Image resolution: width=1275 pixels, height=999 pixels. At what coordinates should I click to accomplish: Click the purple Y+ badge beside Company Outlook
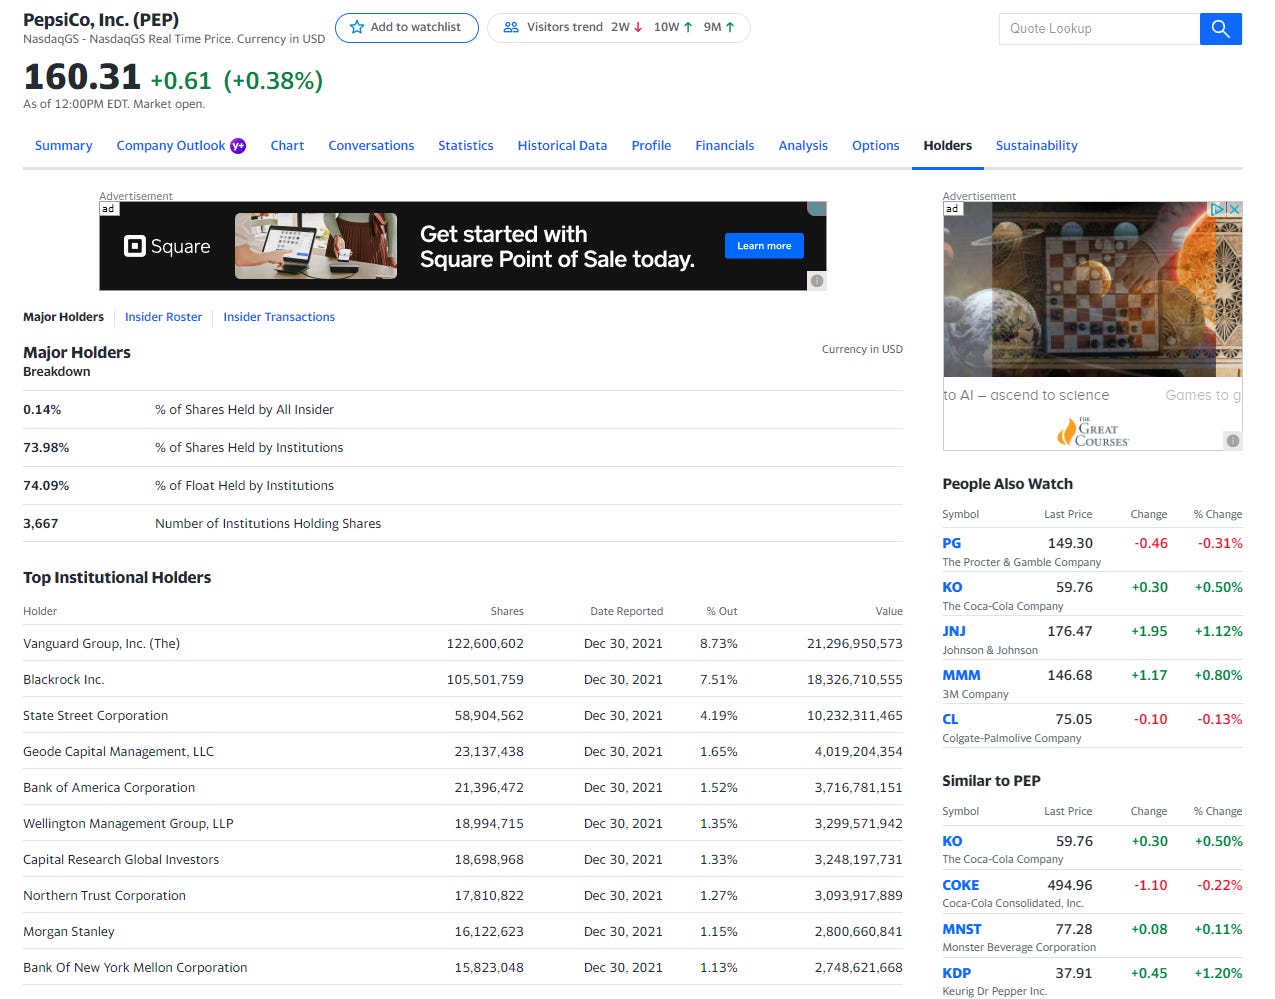pyautogui.click(x=238, y=146)
